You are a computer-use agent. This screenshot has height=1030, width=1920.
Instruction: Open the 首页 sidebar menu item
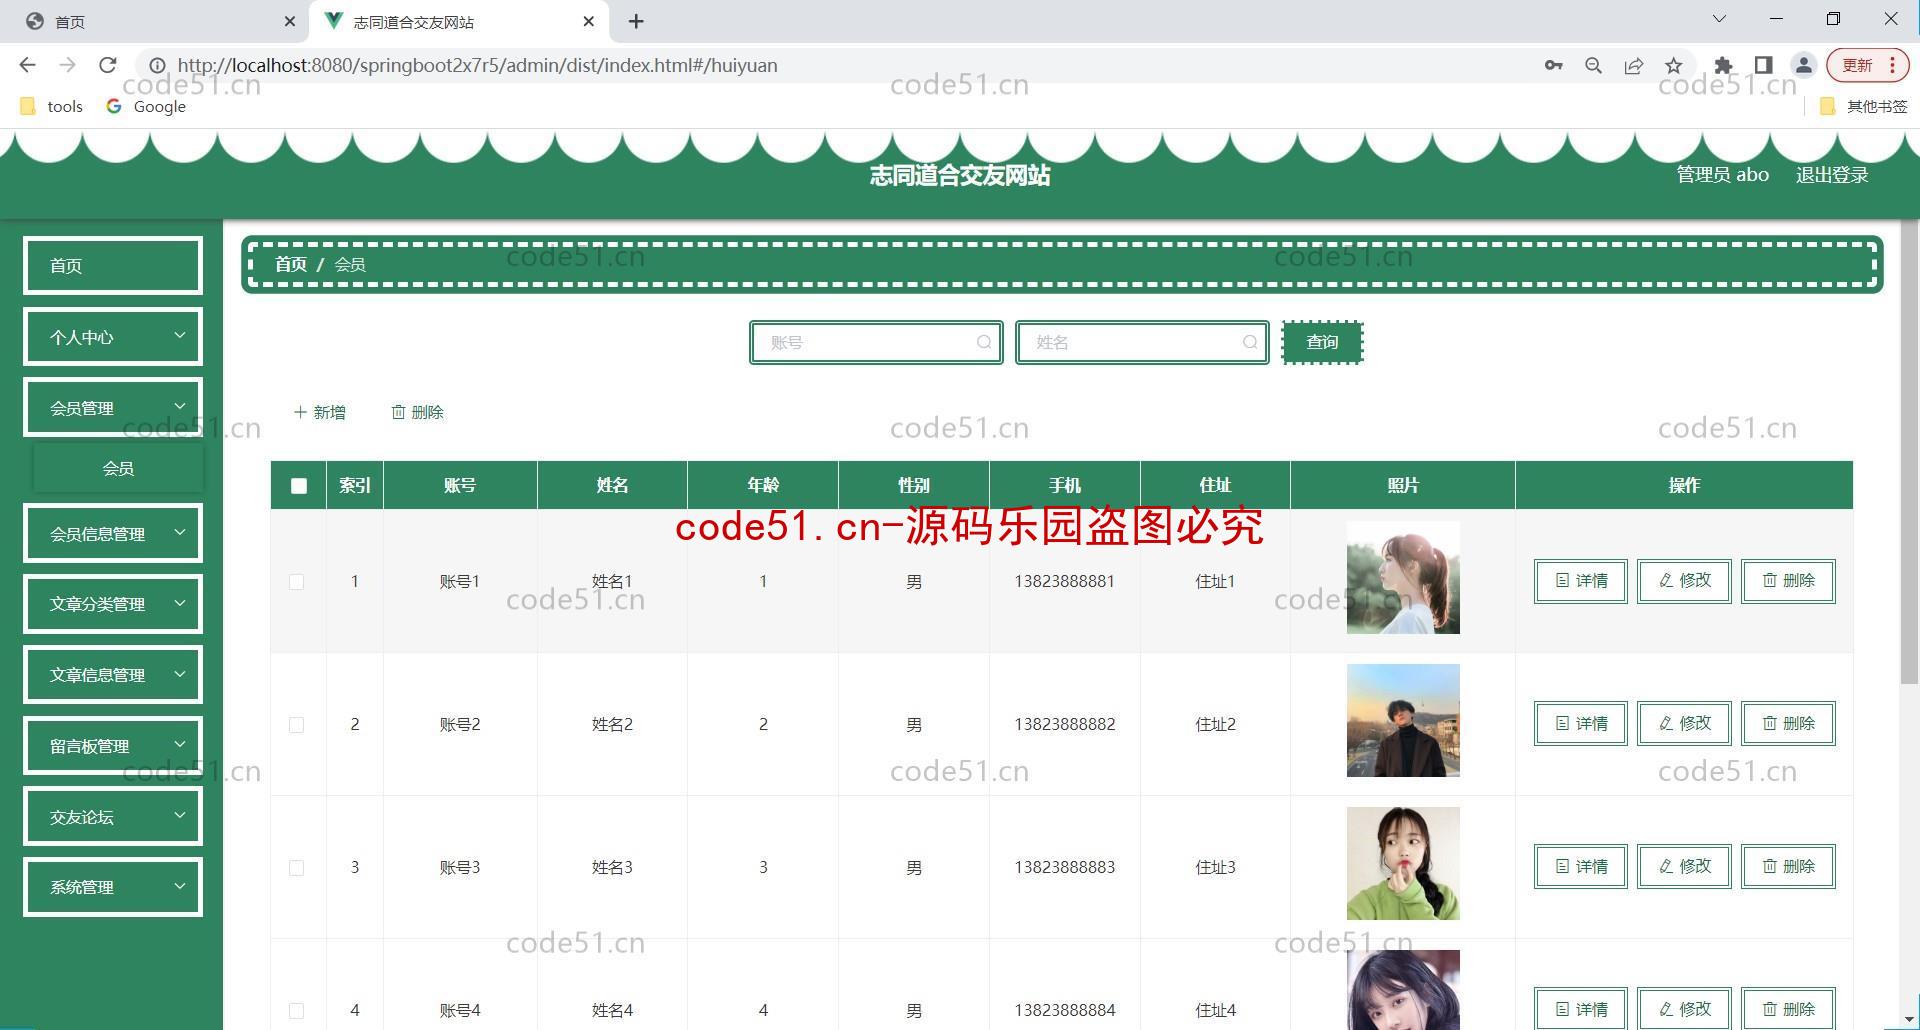[x=113, y=266]
